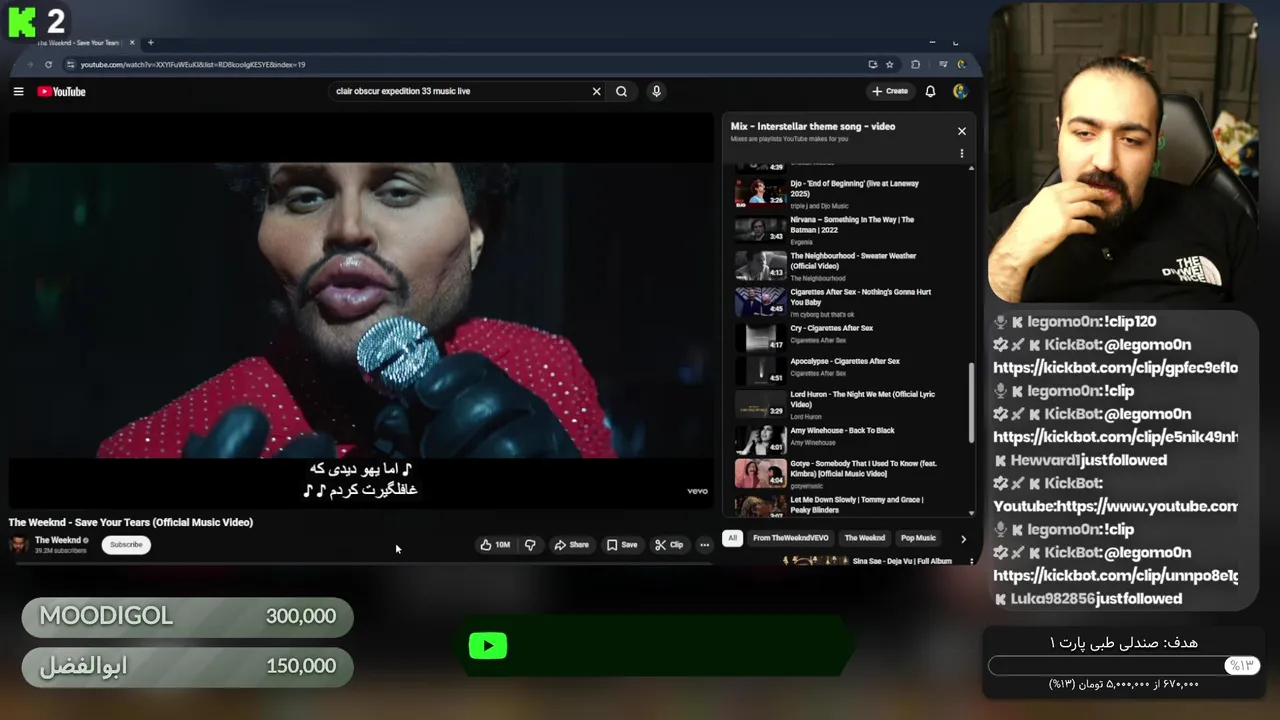Click the green YouTube play overlay icon
This screenshot has height=720, width=1280.
[x=488, y=646]
